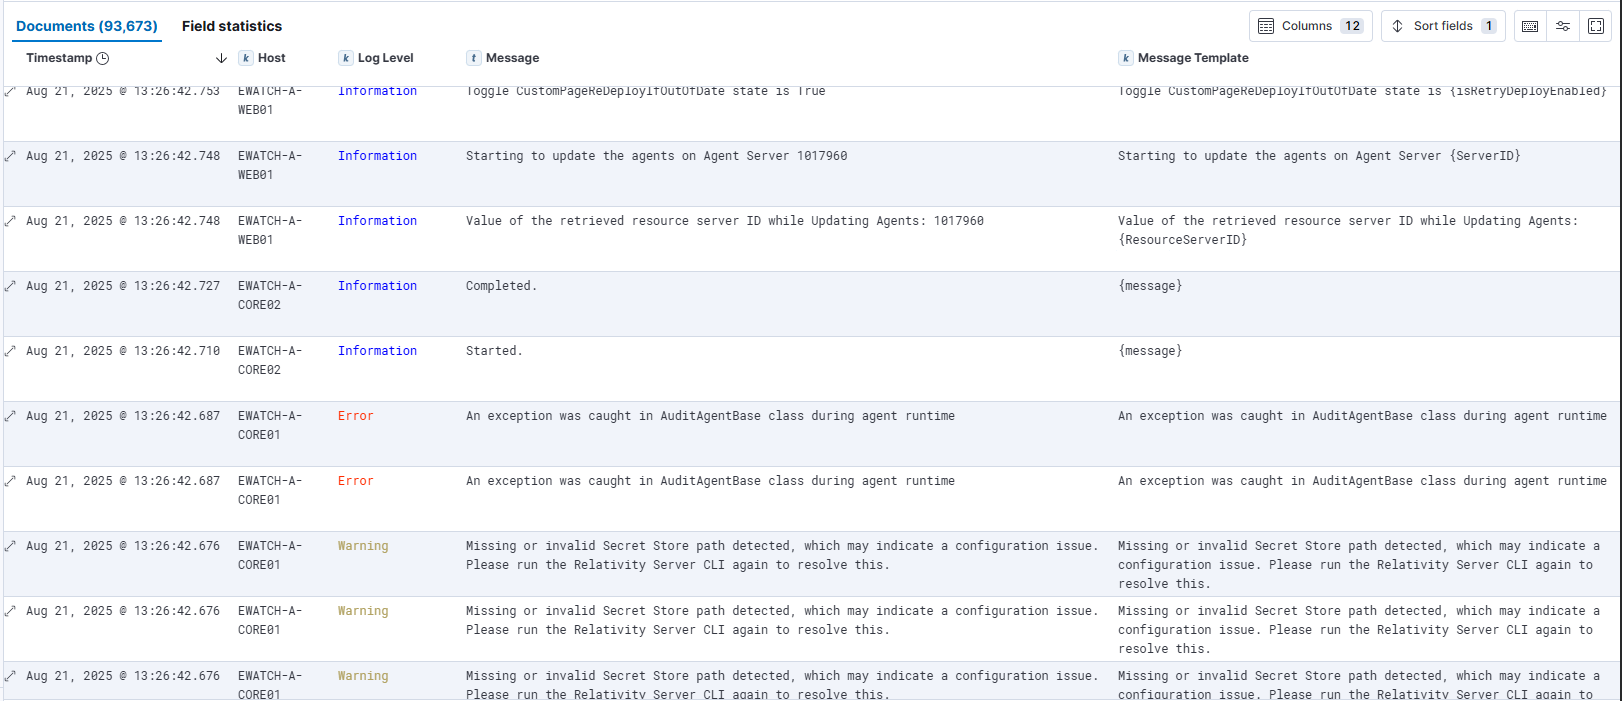This screenshot has height=701, width=1622.
Task: Click the Host column header
Action: [271, 58]
